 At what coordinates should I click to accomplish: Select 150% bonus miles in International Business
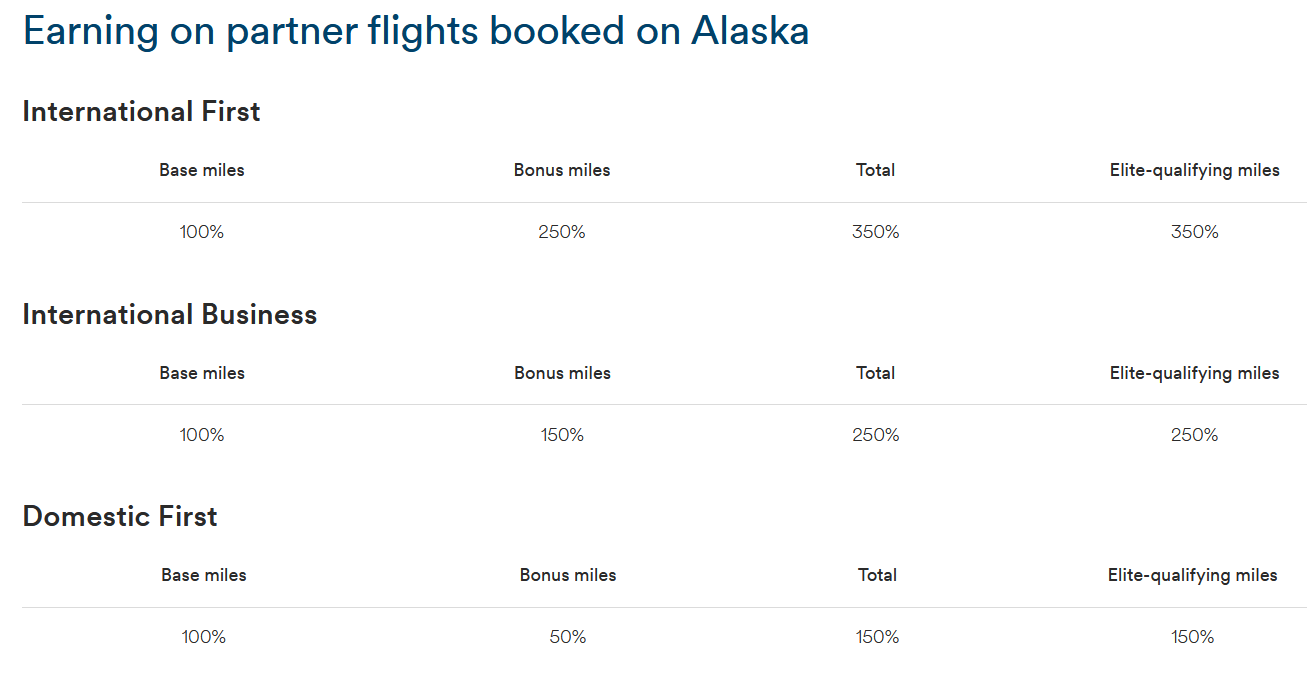(562, 435)
